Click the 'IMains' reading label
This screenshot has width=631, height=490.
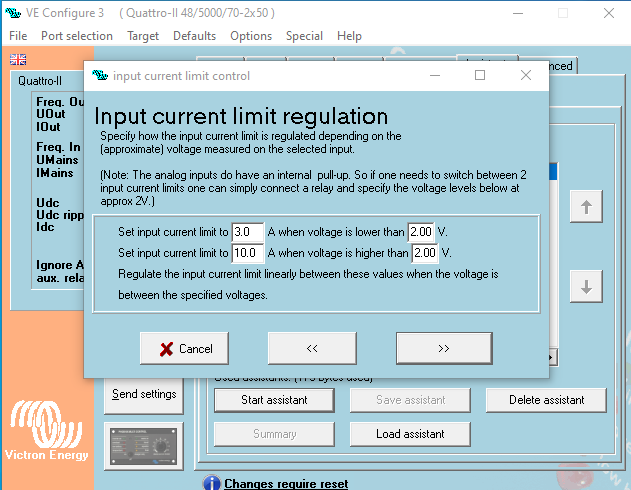[x=55, y=173]
